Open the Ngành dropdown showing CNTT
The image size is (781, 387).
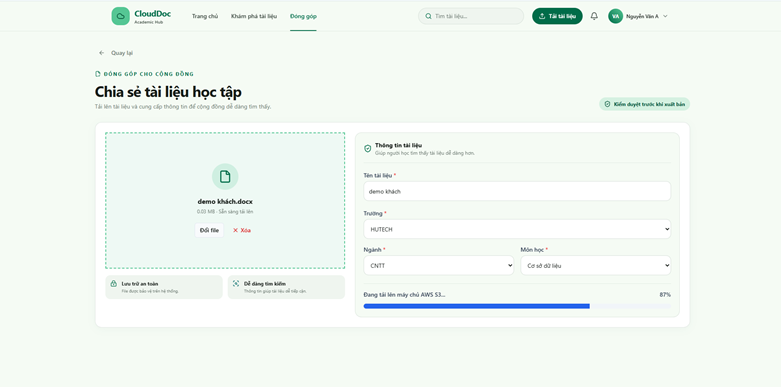click(439, 265)
